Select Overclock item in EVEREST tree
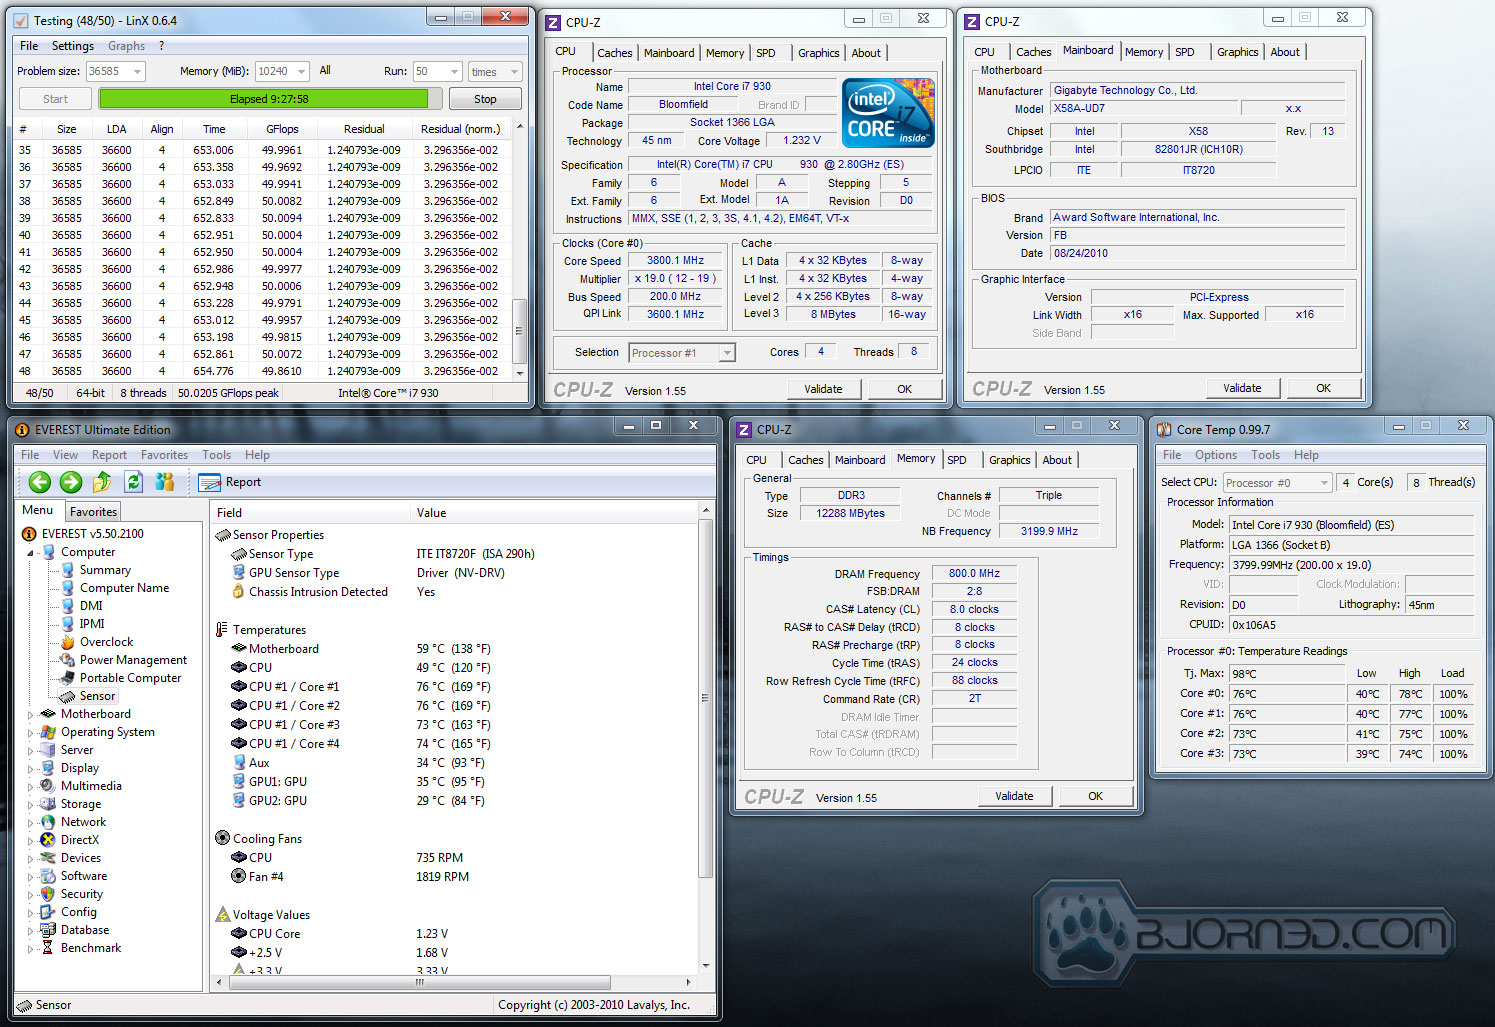The height and width of the screenshot is (1027, 1495). click(106, 642)
